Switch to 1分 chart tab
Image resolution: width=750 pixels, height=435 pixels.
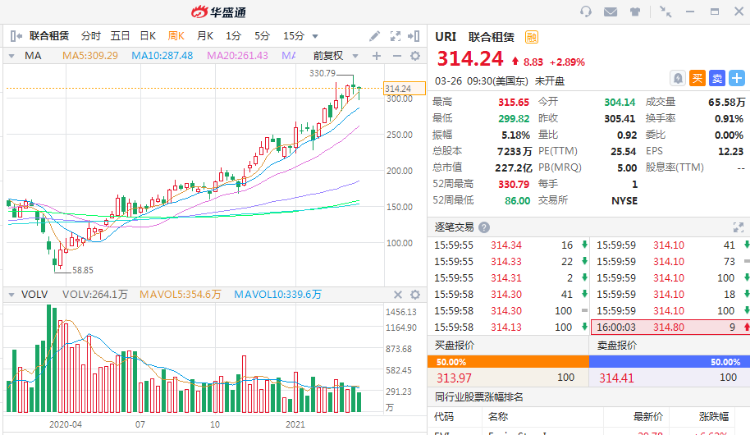pyautogui.click(x=233, y=36)
